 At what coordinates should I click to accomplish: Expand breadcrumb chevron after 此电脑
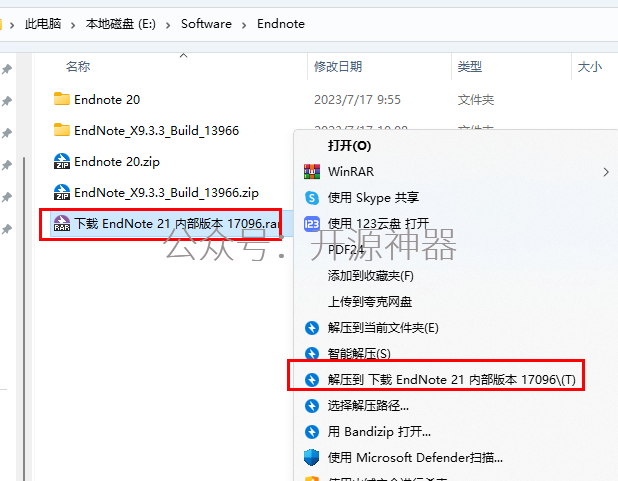[x=73, y=25]
